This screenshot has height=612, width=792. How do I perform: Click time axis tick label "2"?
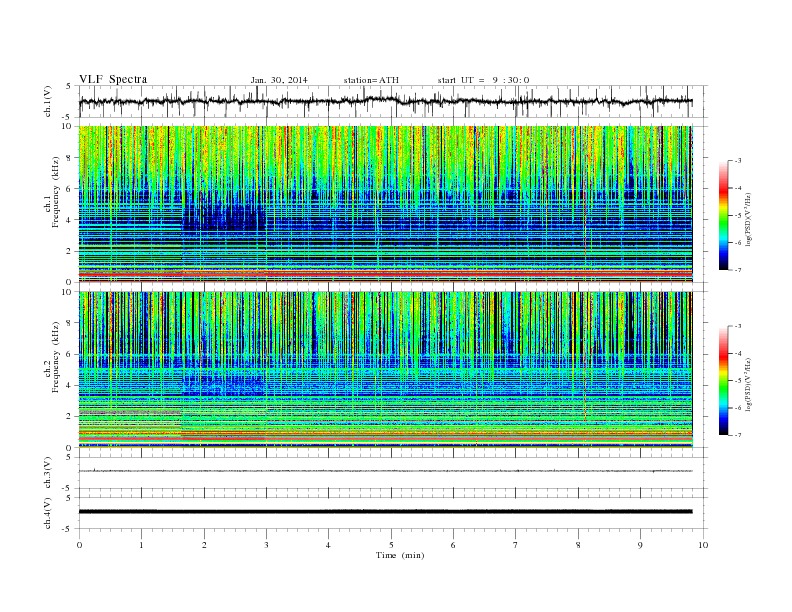tap(204, 545)
